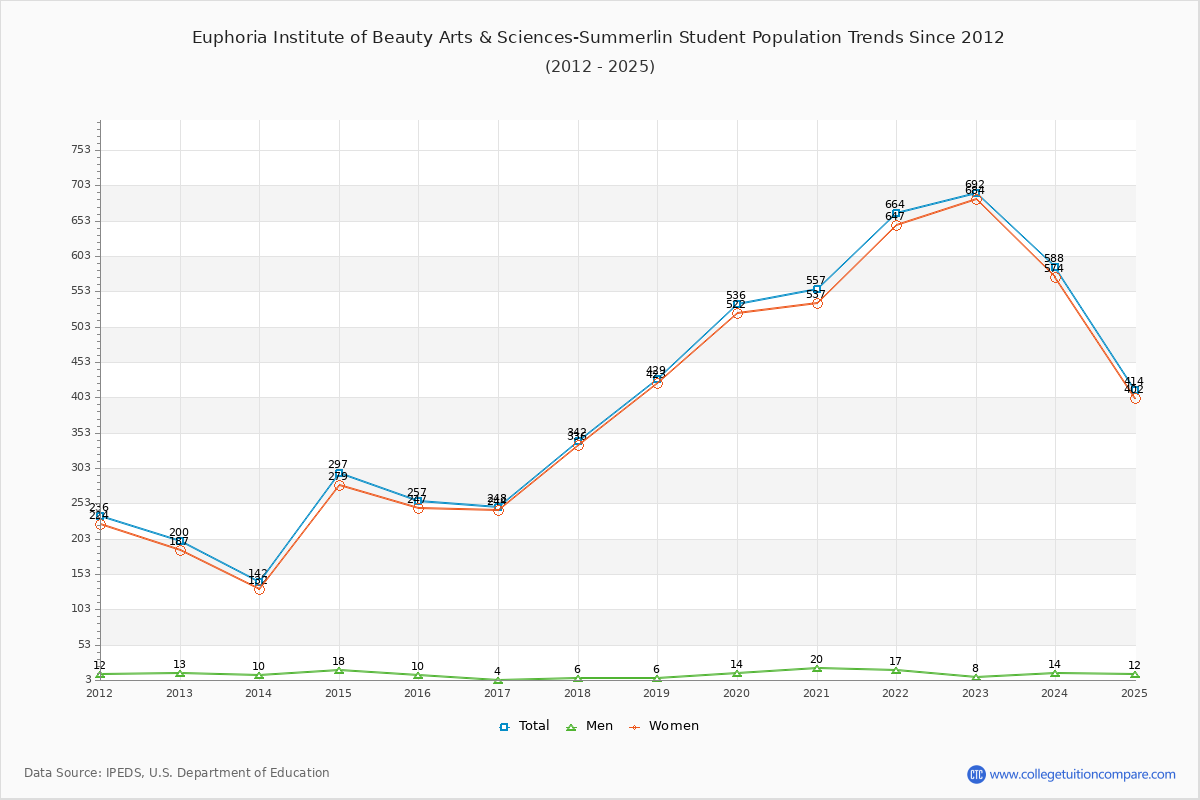Click the (2012 - 2025) subtitle

click(x=600, y=67)
